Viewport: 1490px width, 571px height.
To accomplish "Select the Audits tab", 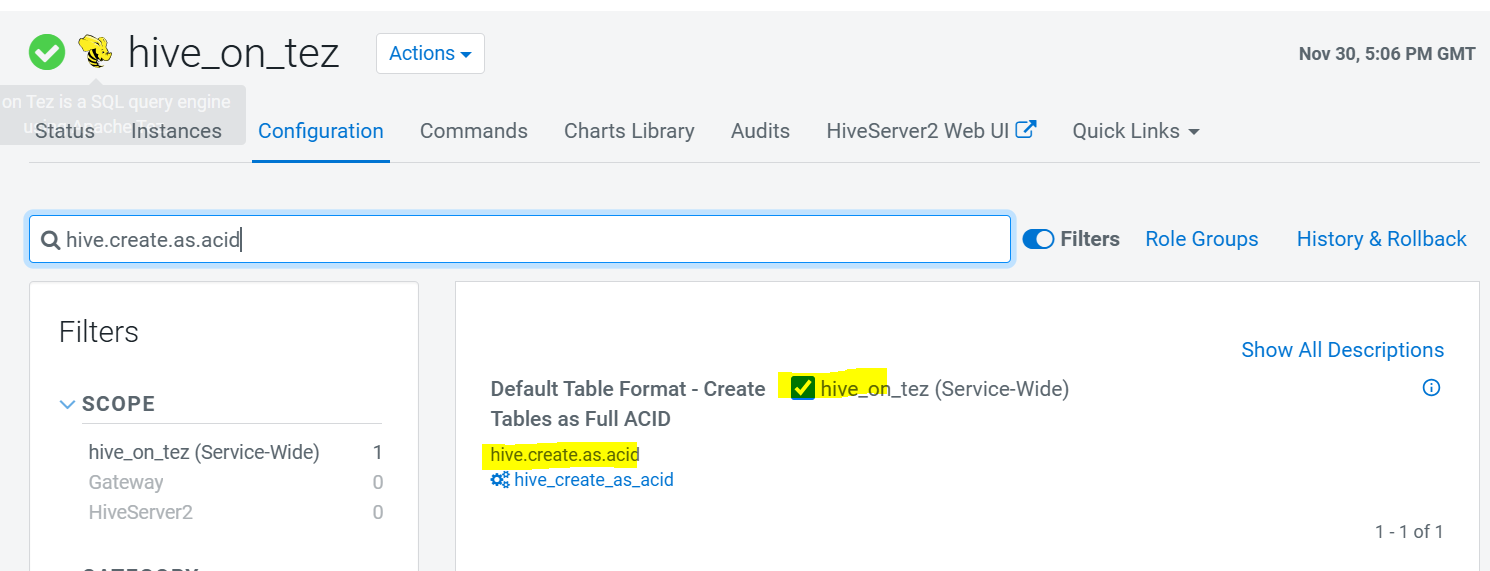I will pyautogui.click(x=760, y=131).
